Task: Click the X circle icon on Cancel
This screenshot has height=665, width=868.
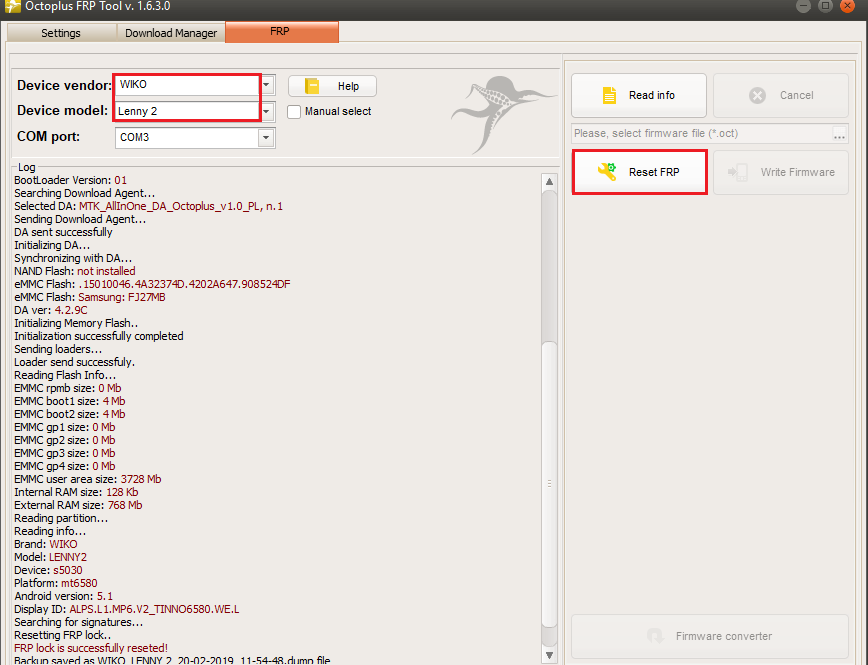Action: pyautogui.click(x=757, y=95)
